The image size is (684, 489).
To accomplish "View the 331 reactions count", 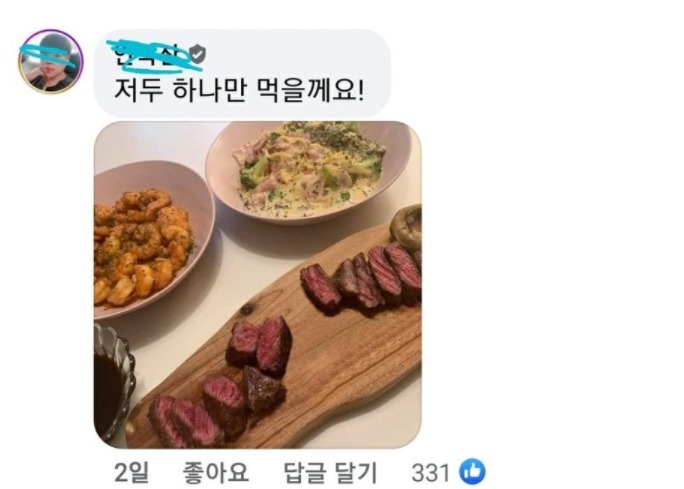I will [431, 473].
